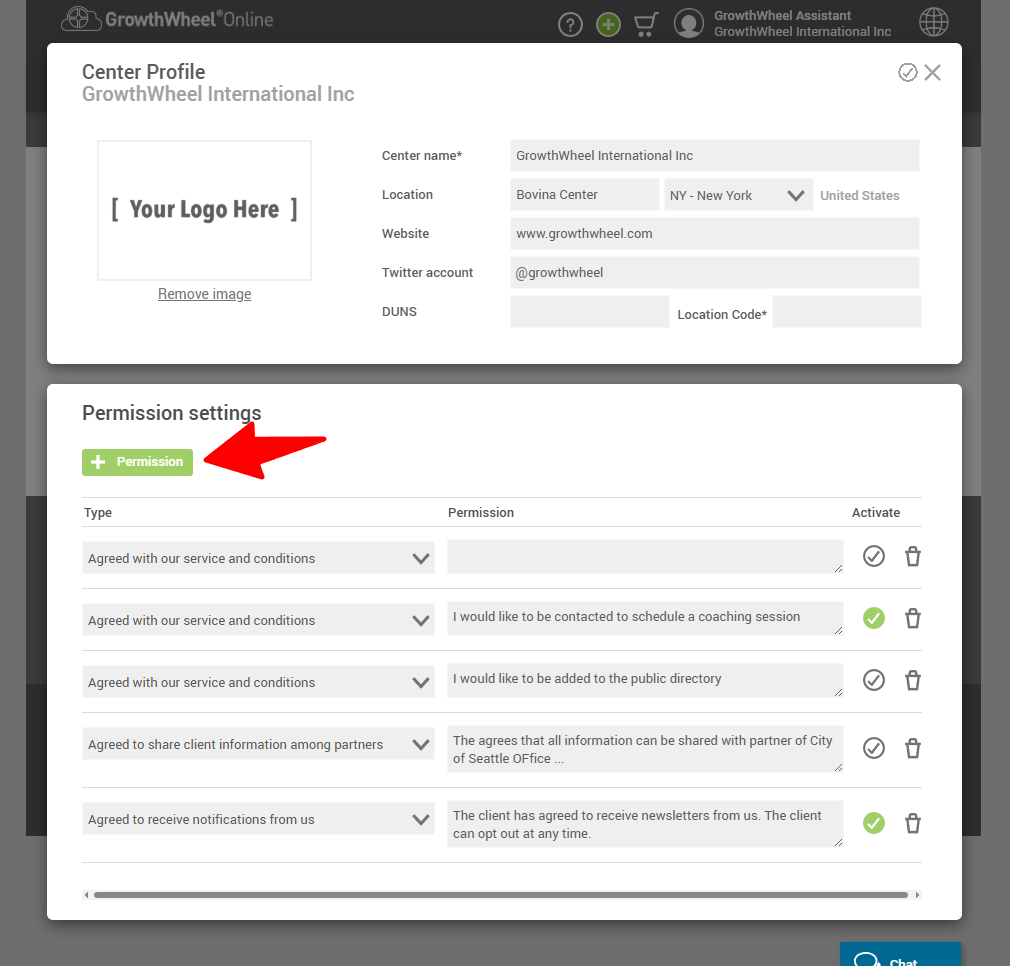Add a new Permission with green button
Image resolution: width=1010 pixels, height=966 pixels.
coord(137,462)
